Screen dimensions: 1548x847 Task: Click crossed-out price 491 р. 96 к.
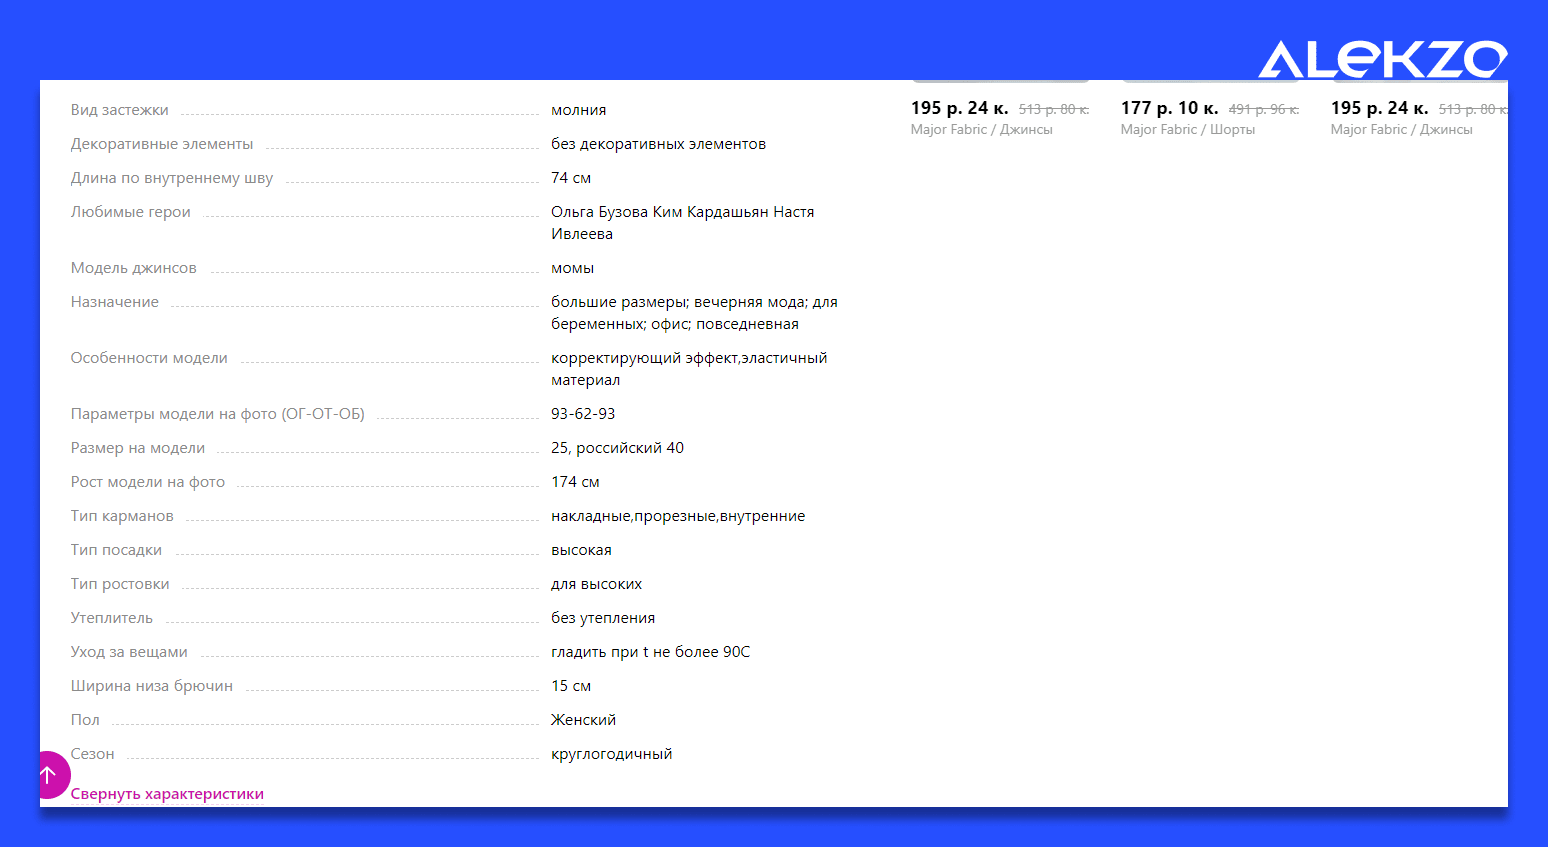click(x=1264, y=109)
